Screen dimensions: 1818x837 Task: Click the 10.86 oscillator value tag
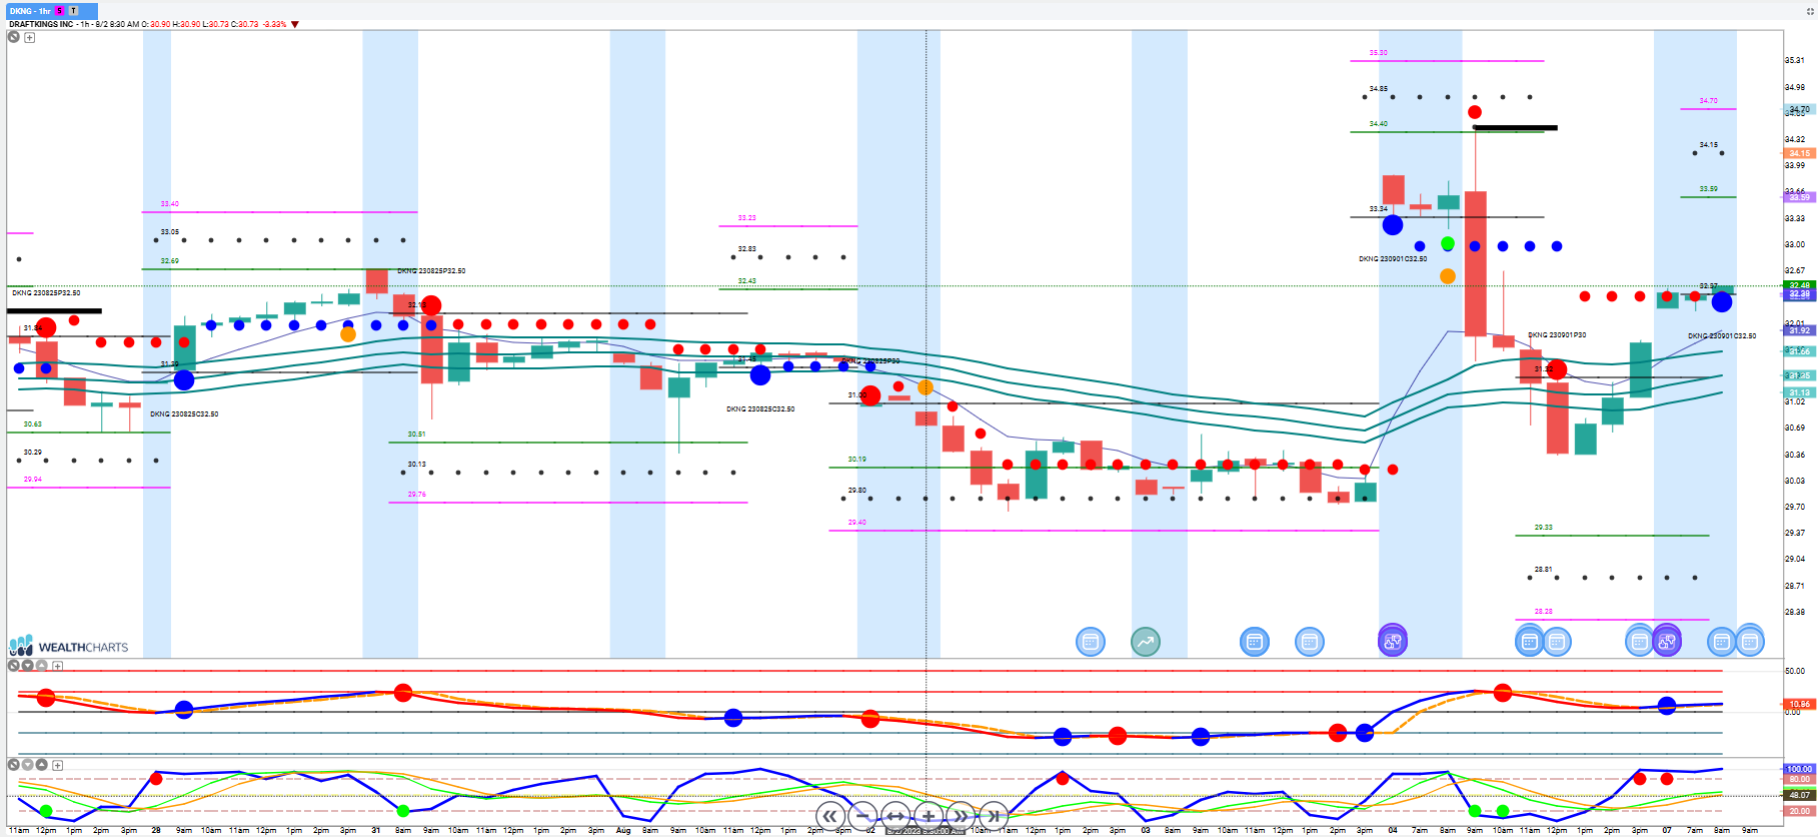1800,704
